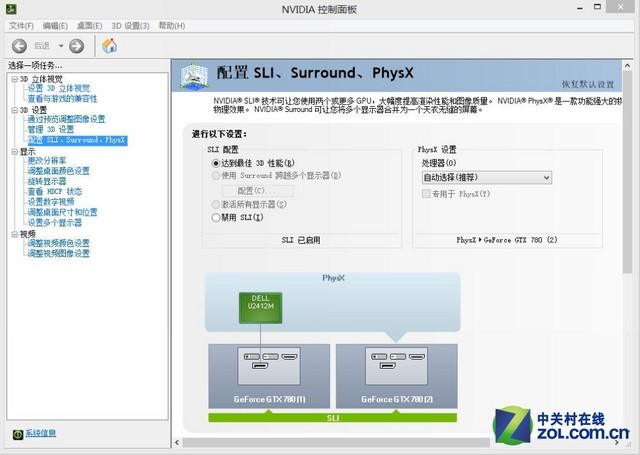Collapse the 3D 设置 tree node
This screenshot has height=455, width=640.
coord(15,110)
